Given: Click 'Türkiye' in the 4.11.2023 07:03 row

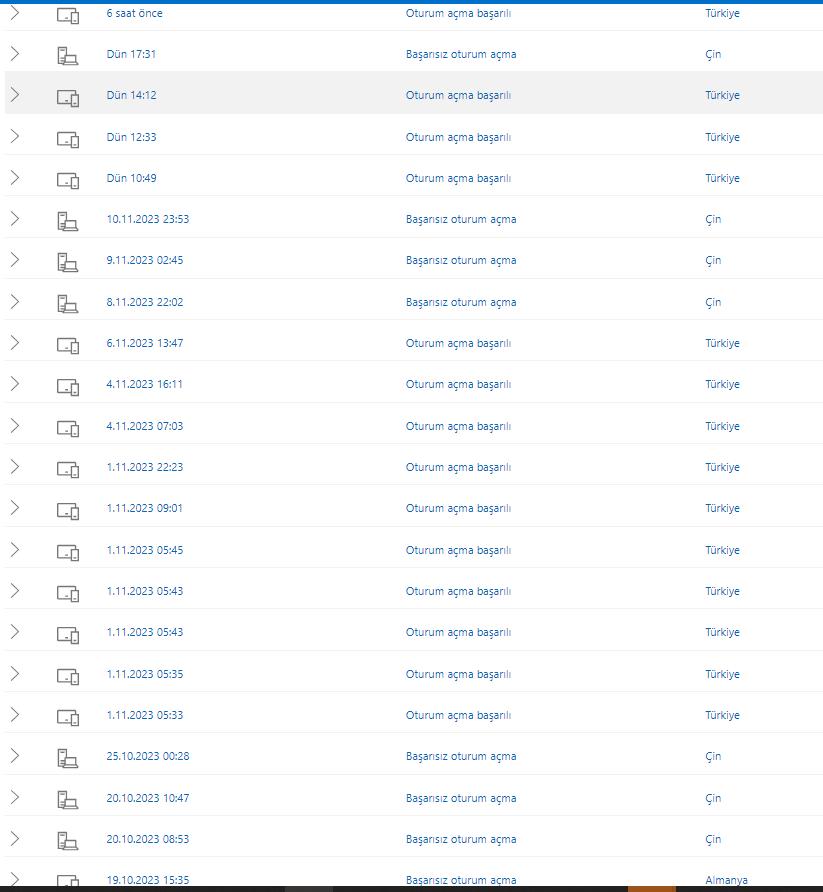Looking at the screenshot, I should pos(722,426).
